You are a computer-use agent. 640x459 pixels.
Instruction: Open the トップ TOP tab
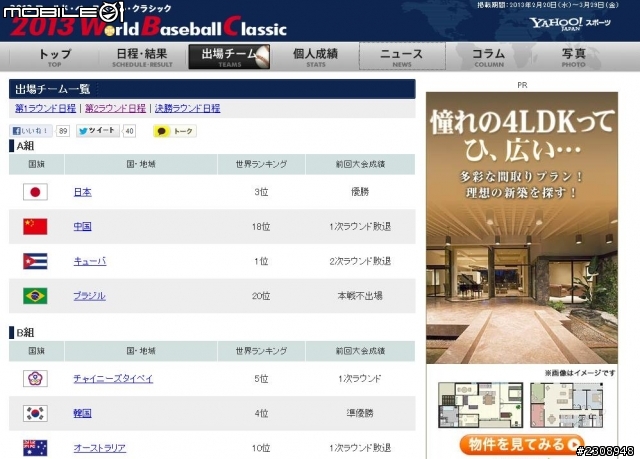pos(54,57)
